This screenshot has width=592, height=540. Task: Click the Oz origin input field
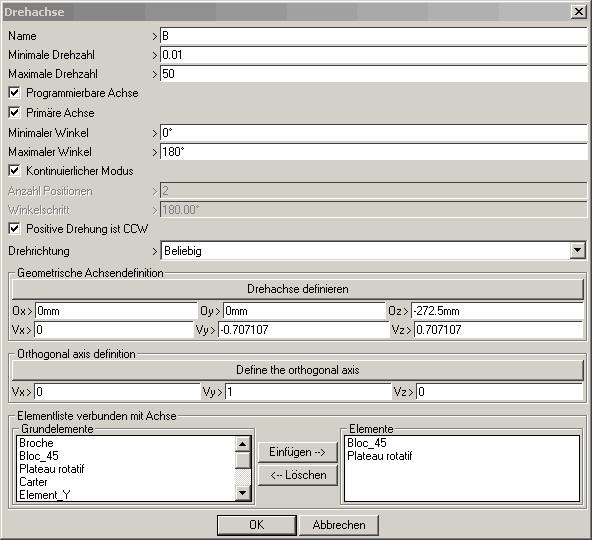(498, 311)
